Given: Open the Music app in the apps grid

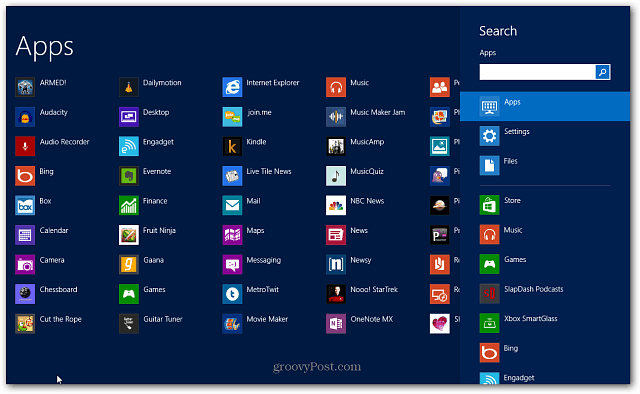Looking at the screenshot, I should 336,87.
